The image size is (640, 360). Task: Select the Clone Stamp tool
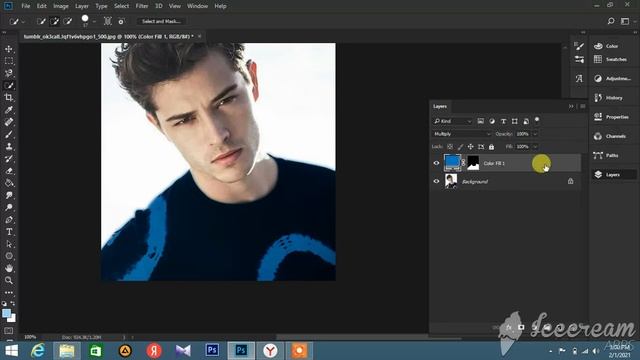tap(9, 147)
